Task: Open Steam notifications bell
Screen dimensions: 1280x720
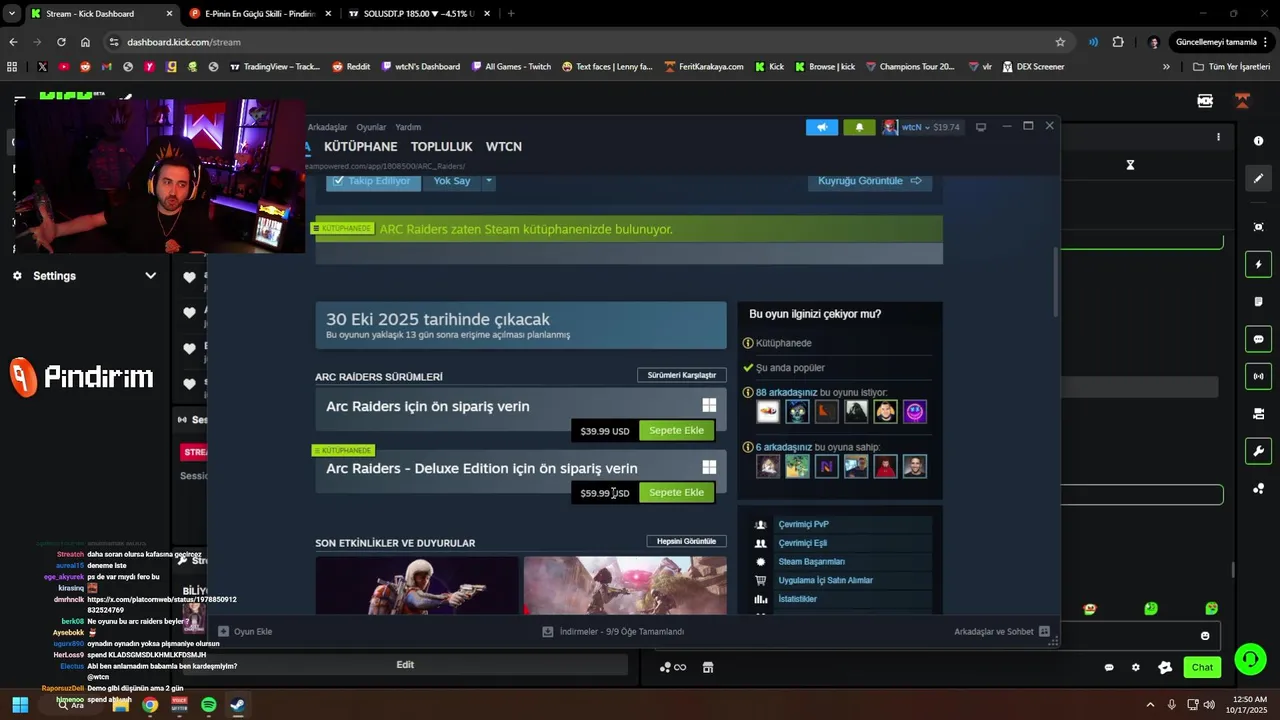Action: [x=859, y=127]
